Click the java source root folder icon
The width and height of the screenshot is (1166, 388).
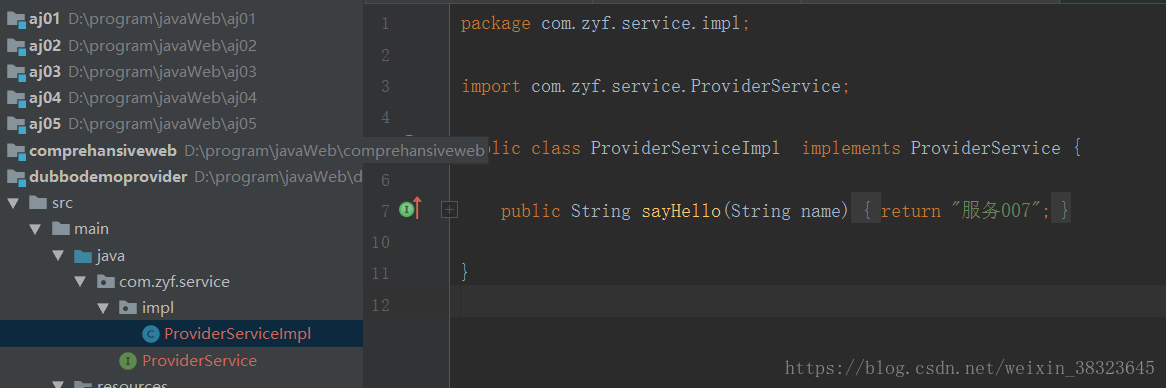coord(83,256)
